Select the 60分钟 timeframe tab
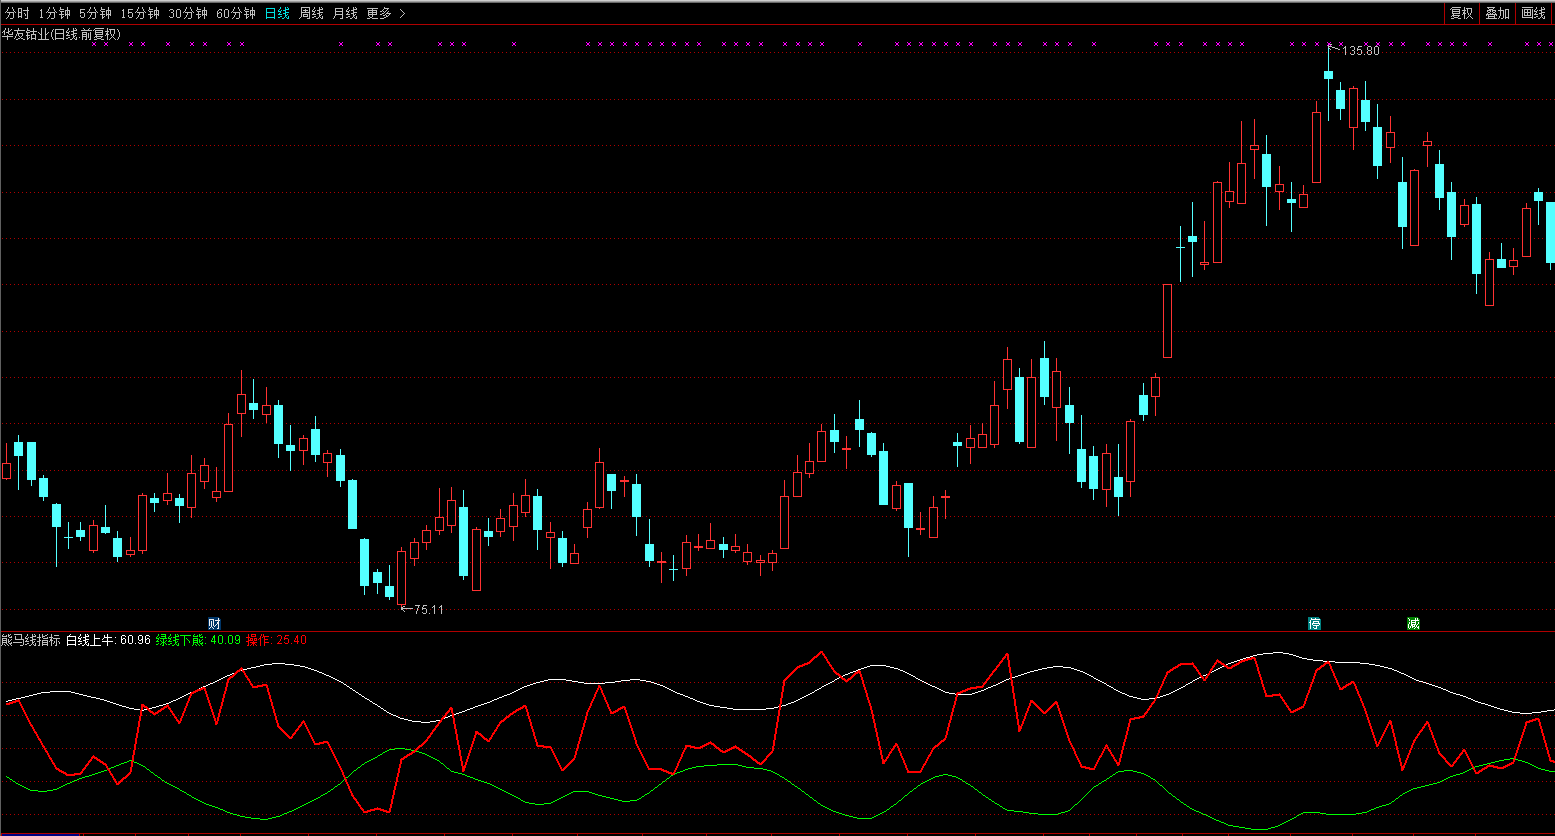The height and width of the screenshot is (836, 1555). point(236,13)
